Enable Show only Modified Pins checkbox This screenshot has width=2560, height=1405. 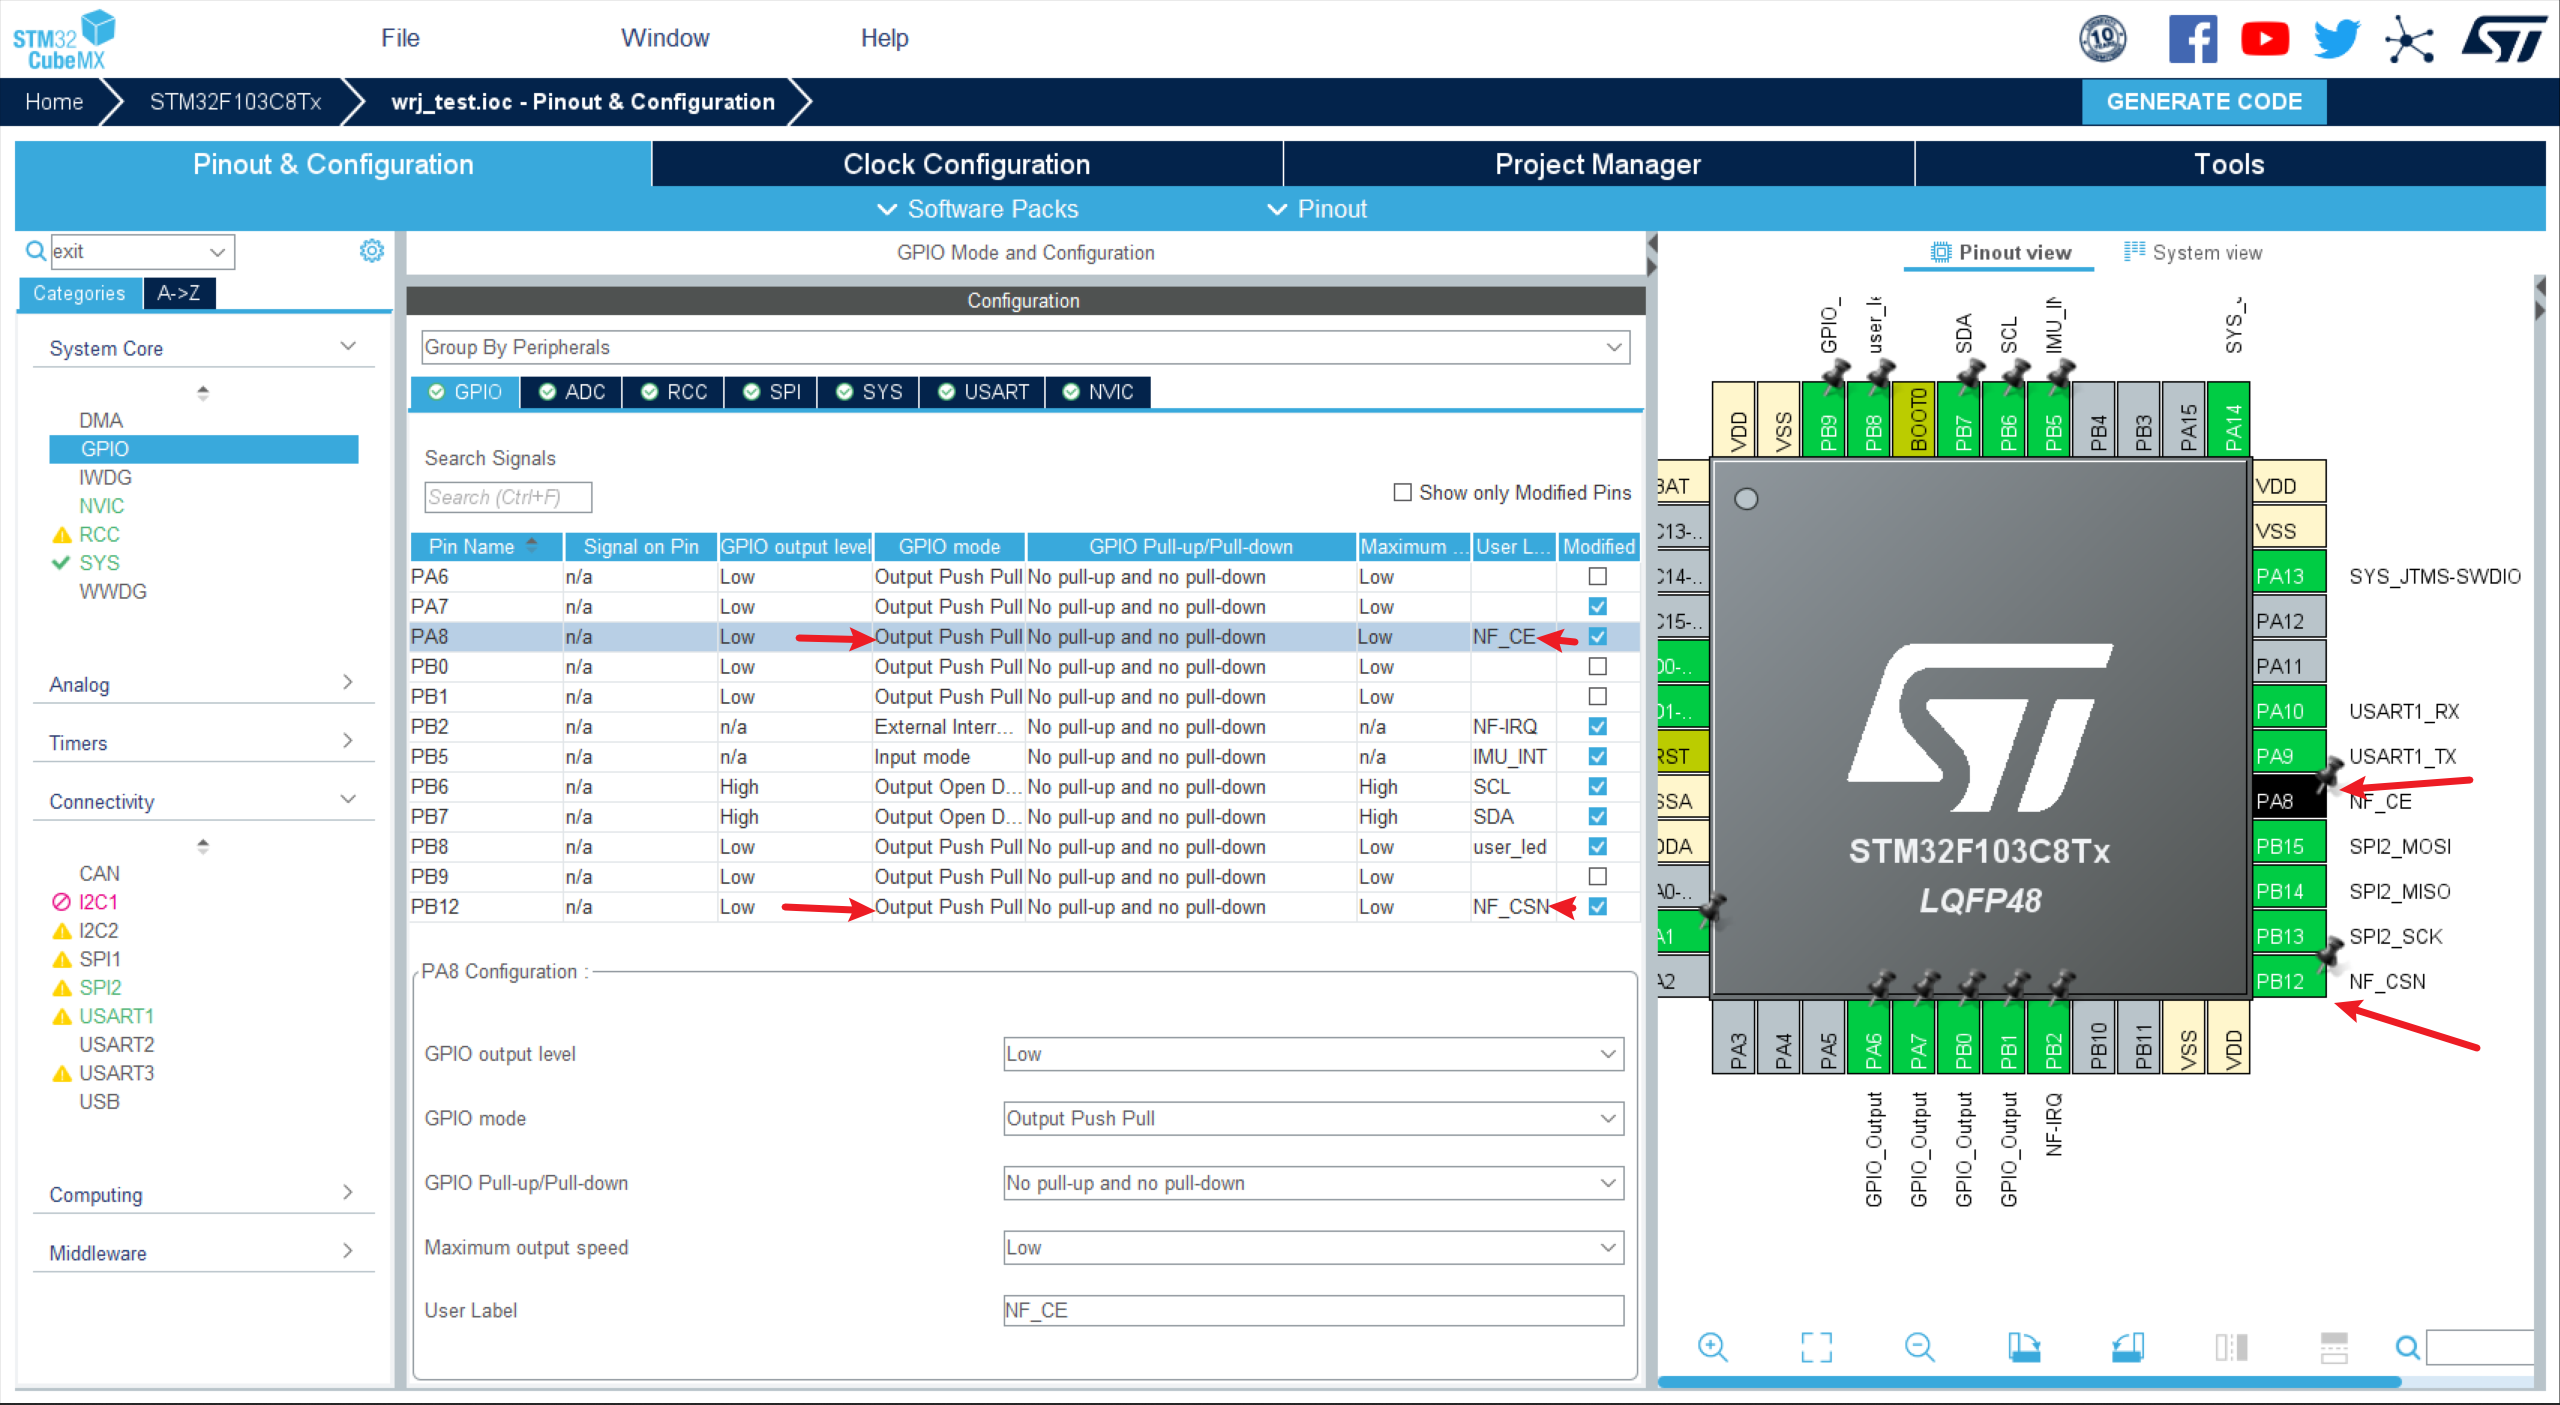[x=1402, y=492]
